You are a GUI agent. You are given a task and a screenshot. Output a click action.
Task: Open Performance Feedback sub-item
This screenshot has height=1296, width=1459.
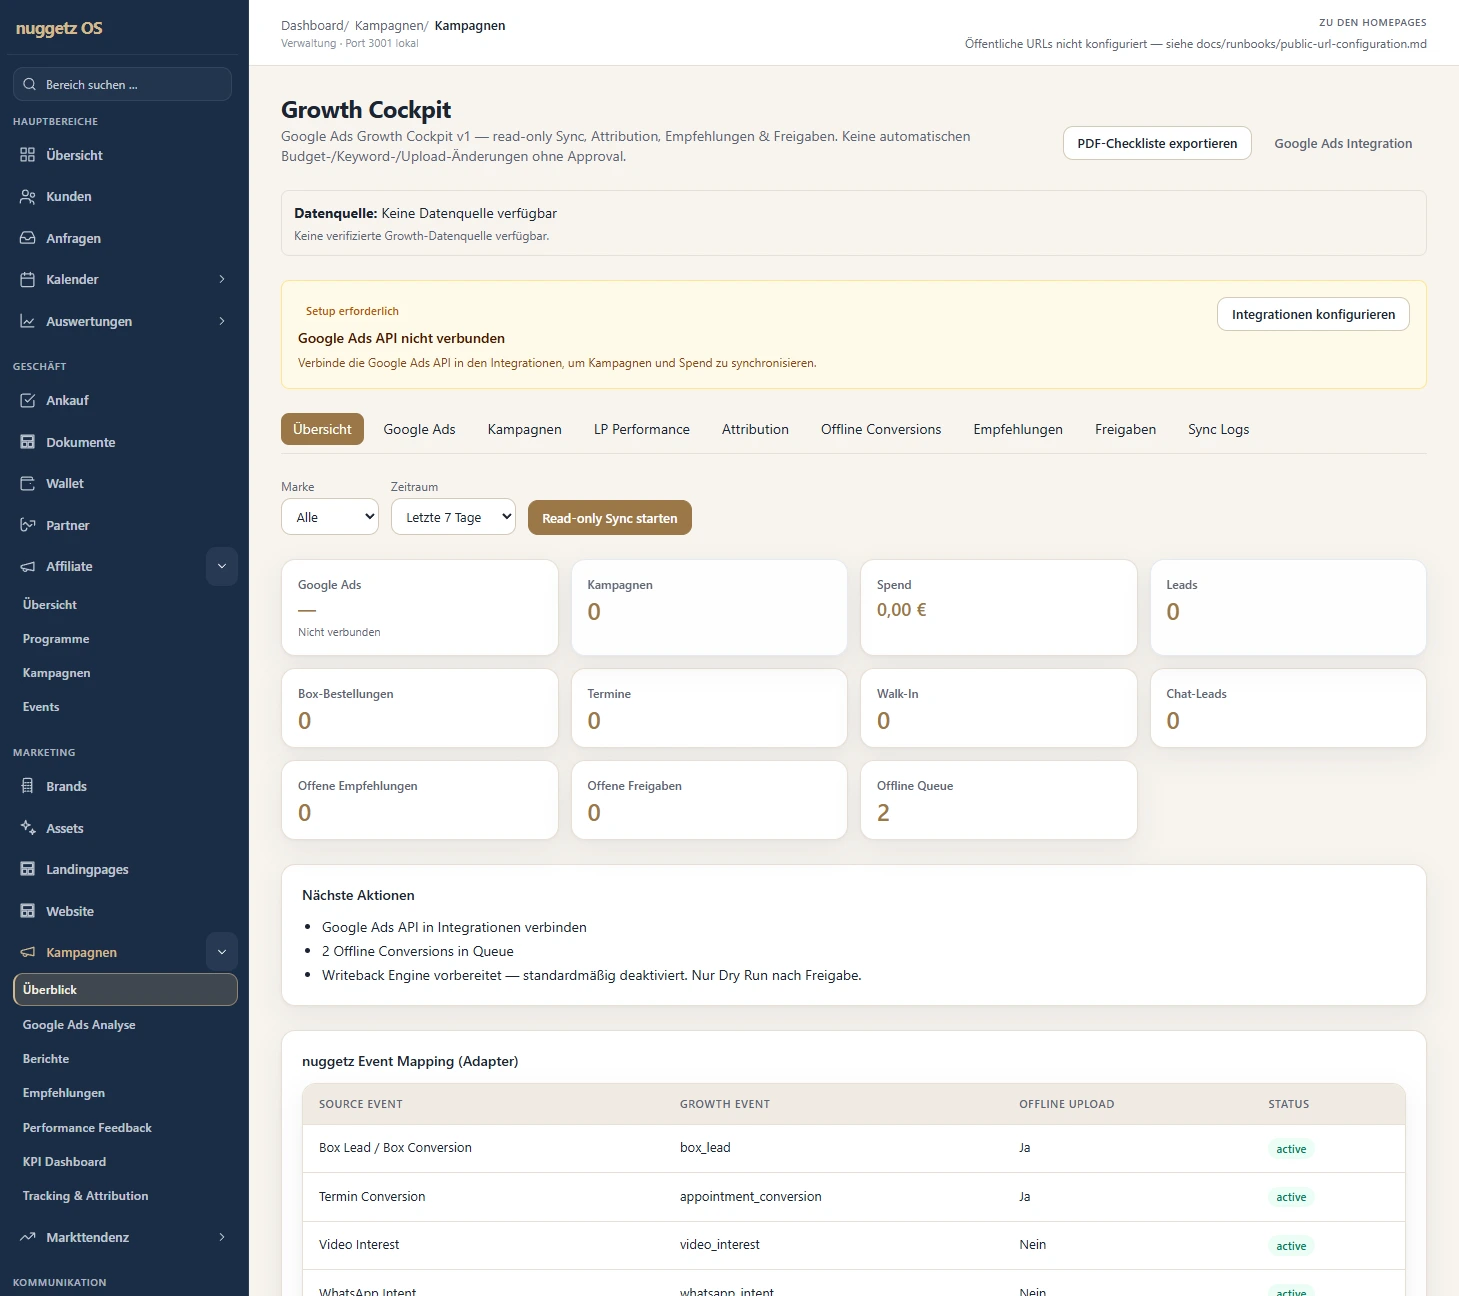click(x=87, y=1128)
